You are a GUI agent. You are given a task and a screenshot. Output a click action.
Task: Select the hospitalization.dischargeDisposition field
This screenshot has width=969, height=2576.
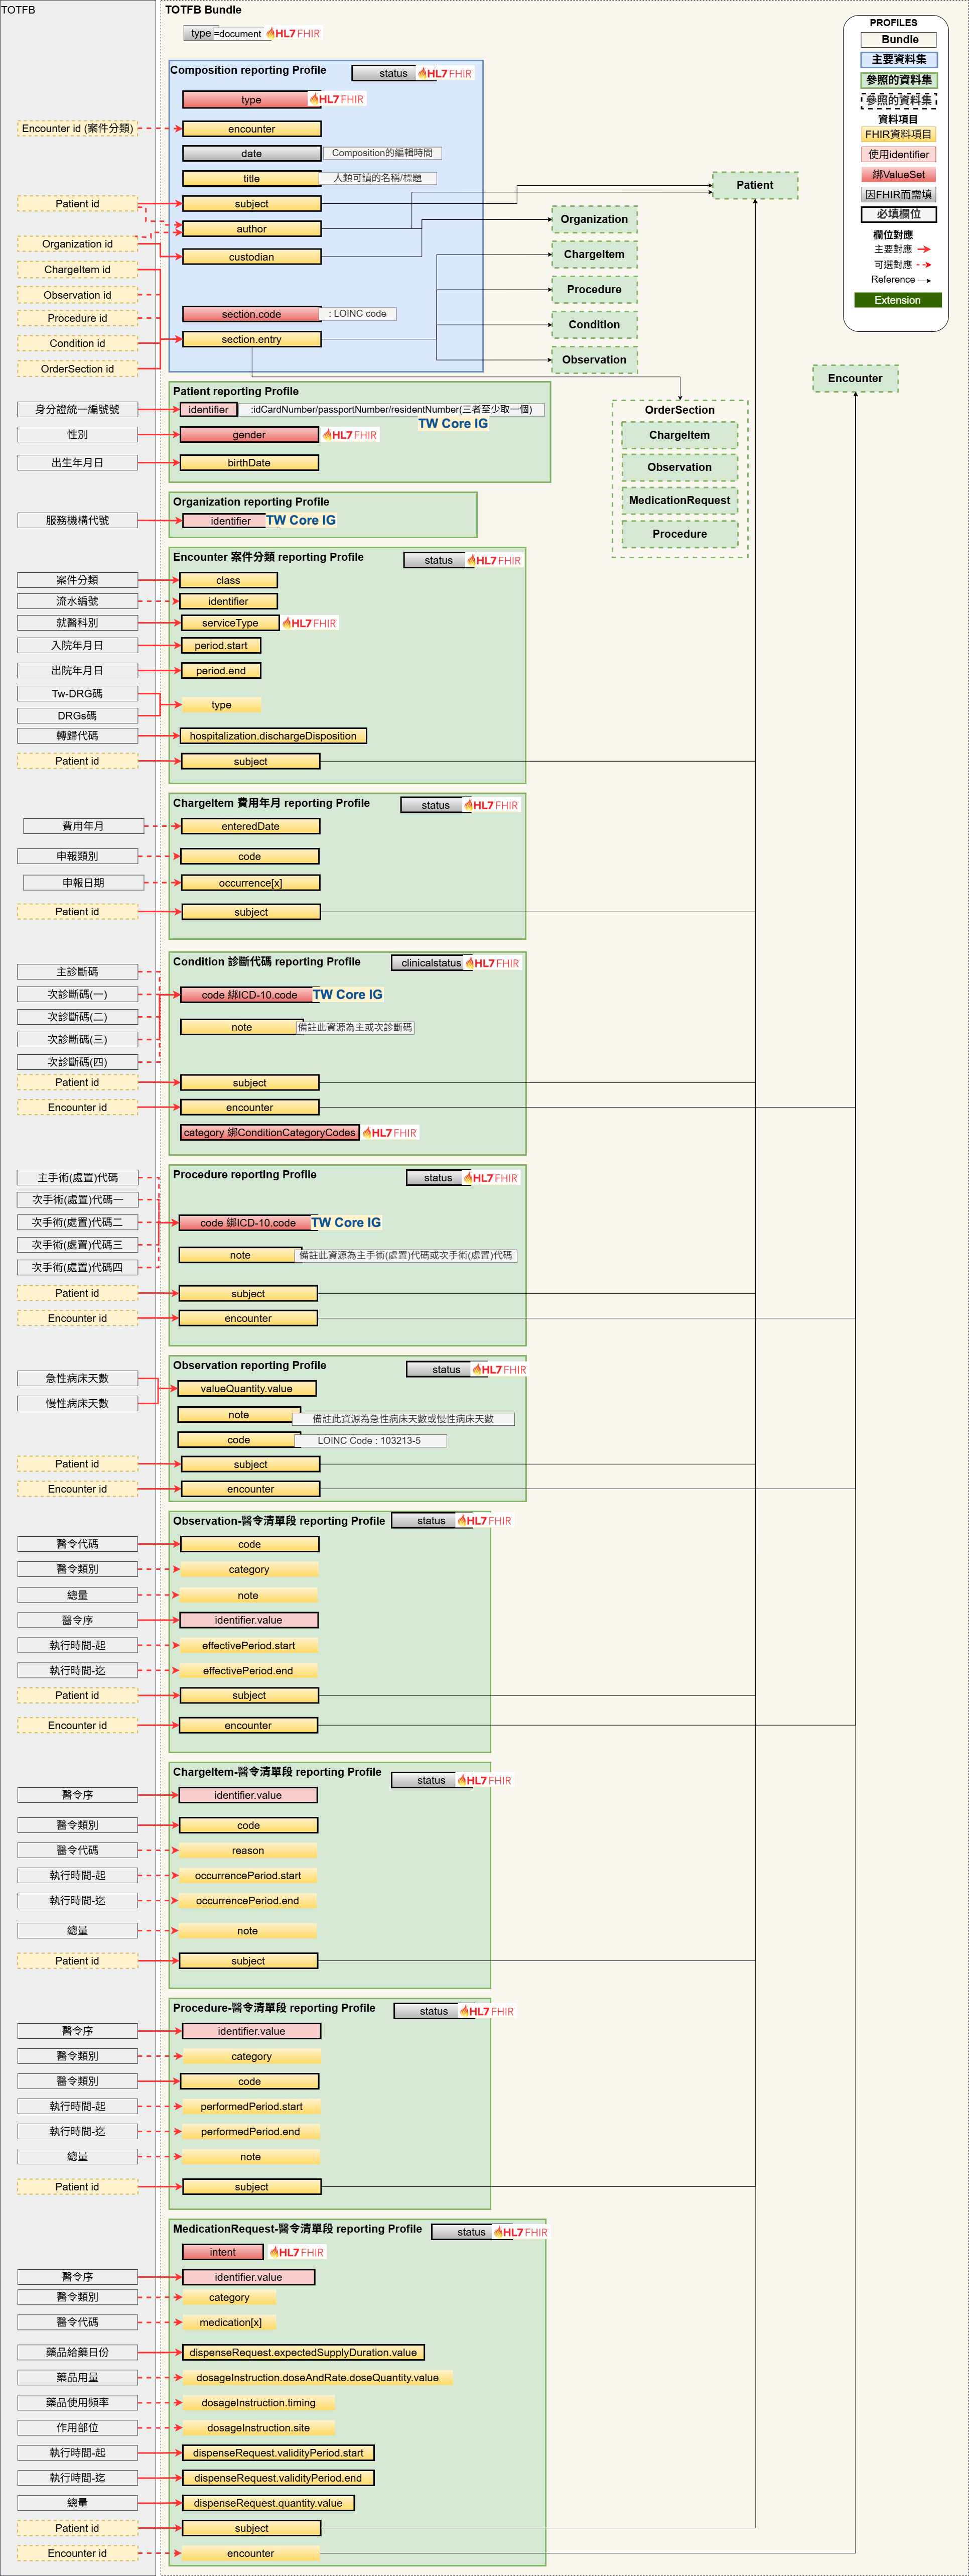(273, 736)
